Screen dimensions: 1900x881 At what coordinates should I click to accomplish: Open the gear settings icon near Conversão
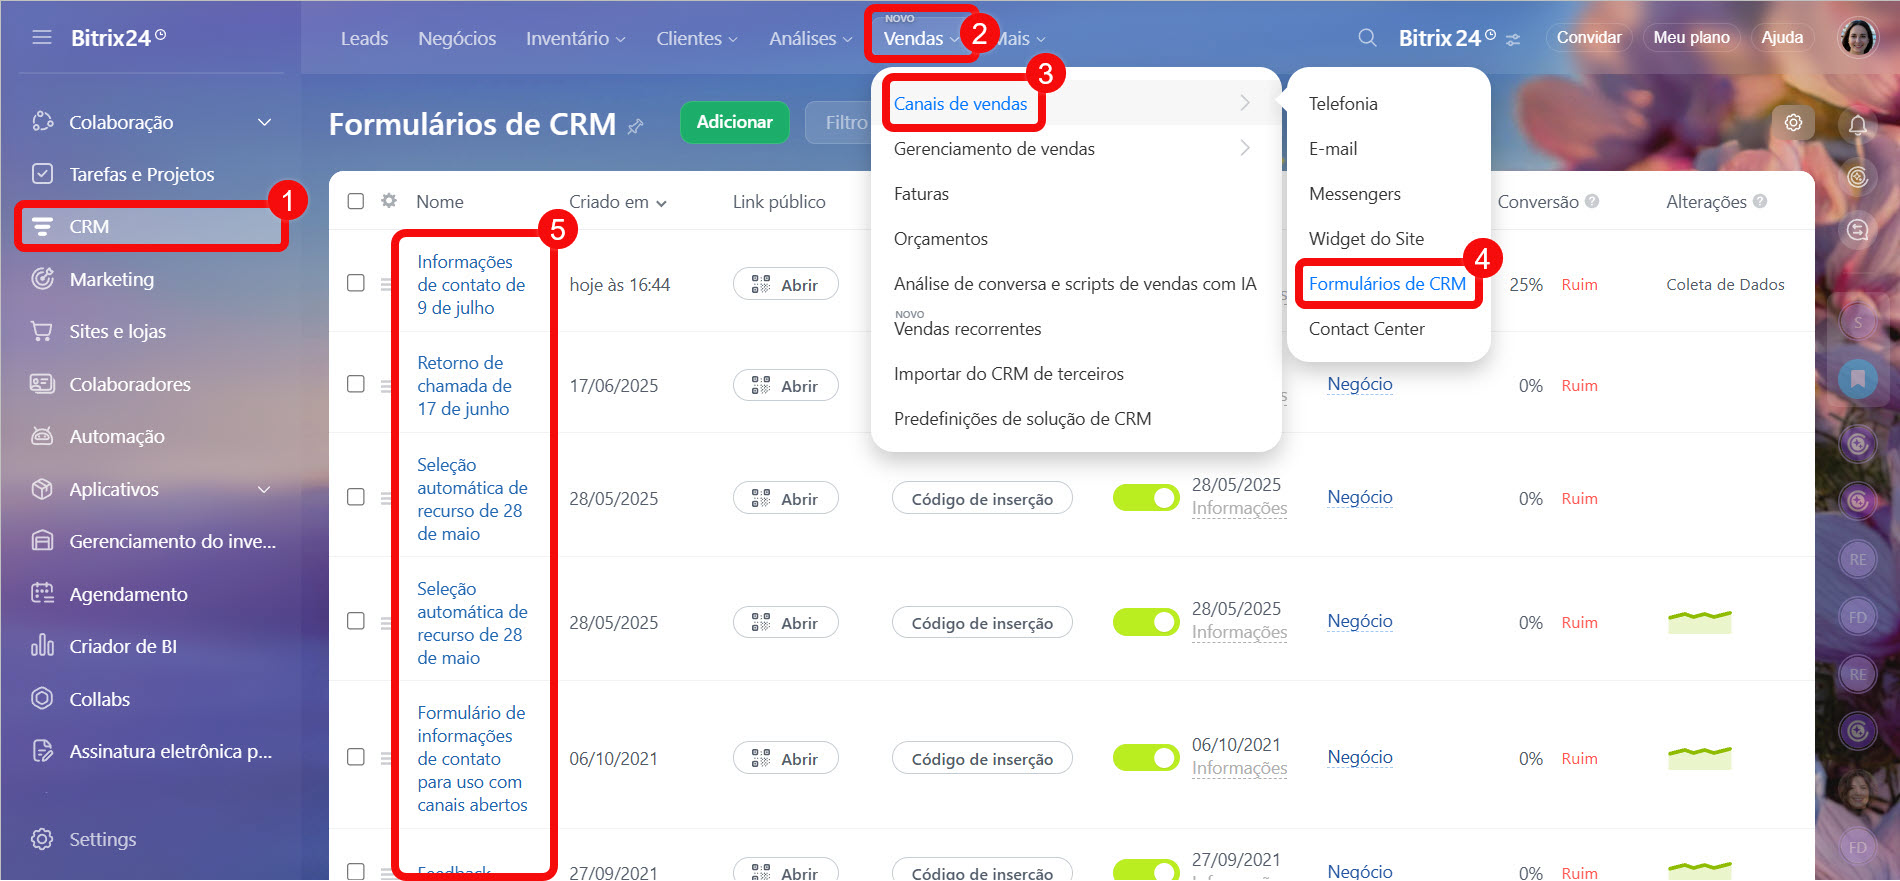point(1793,123)
